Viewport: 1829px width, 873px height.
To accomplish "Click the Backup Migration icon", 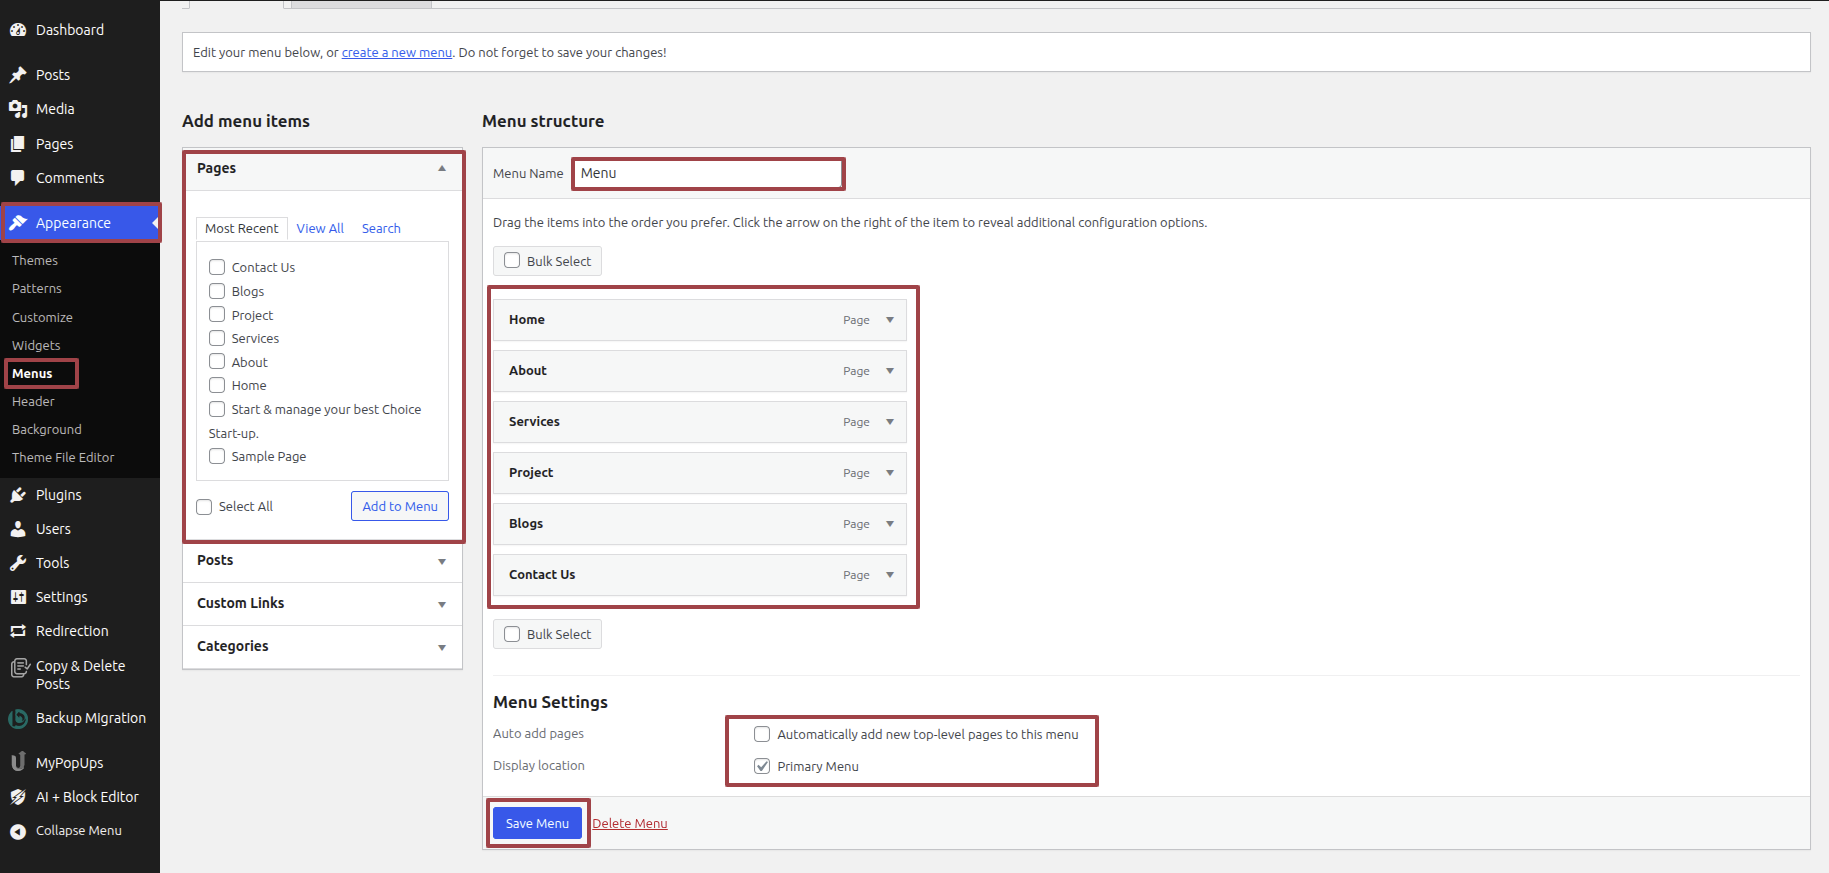I will [x=18, y=718].
